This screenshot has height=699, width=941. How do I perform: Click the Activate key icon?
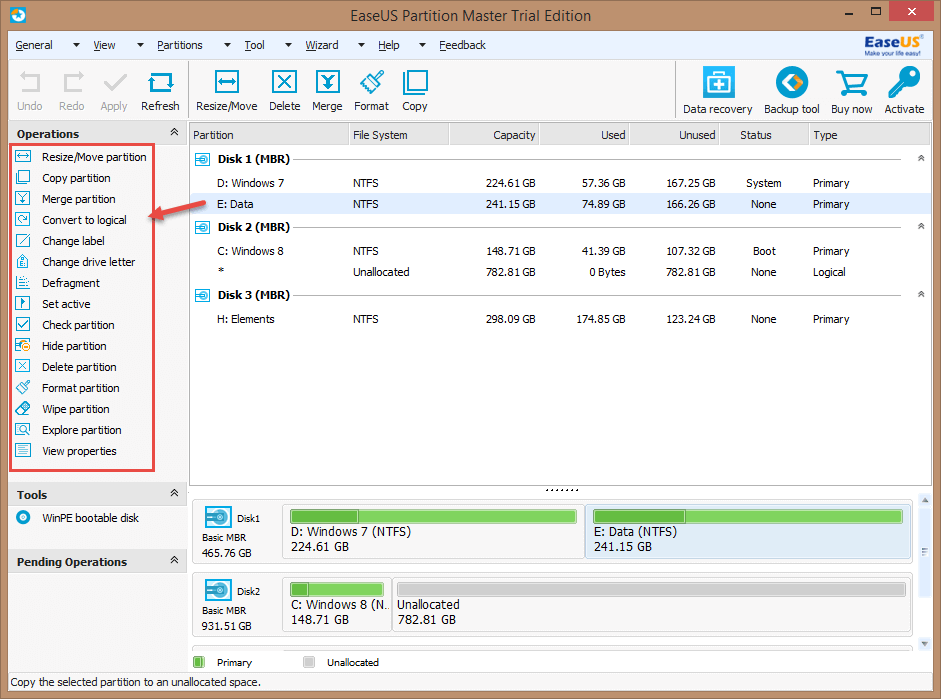click(x=904, y=90)
